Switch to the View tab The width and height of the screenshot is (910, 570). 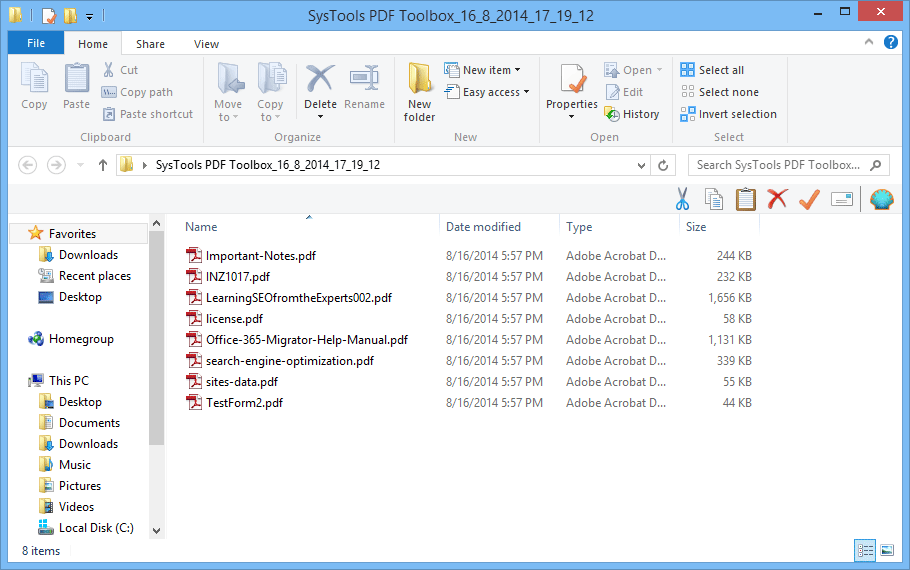[x=206, y=44]
